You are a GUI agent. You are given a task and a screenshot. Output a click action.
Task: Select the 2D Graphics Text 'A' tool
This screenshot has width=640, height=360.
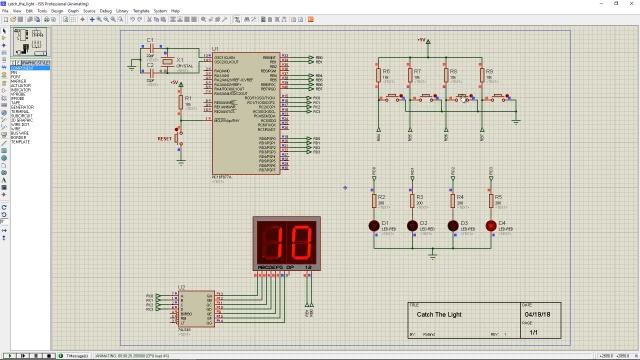tap(4, 180)
